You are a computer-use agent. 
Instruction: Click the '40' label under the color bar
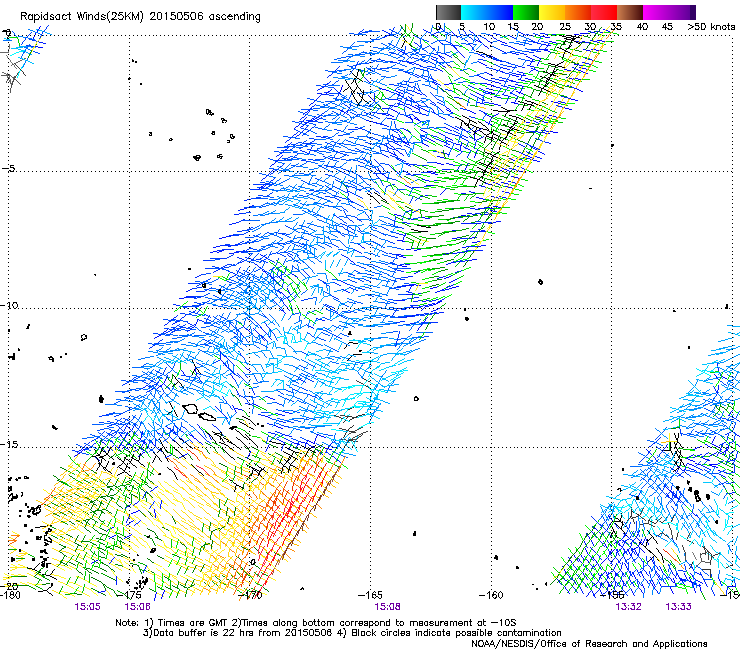[642, 27]
